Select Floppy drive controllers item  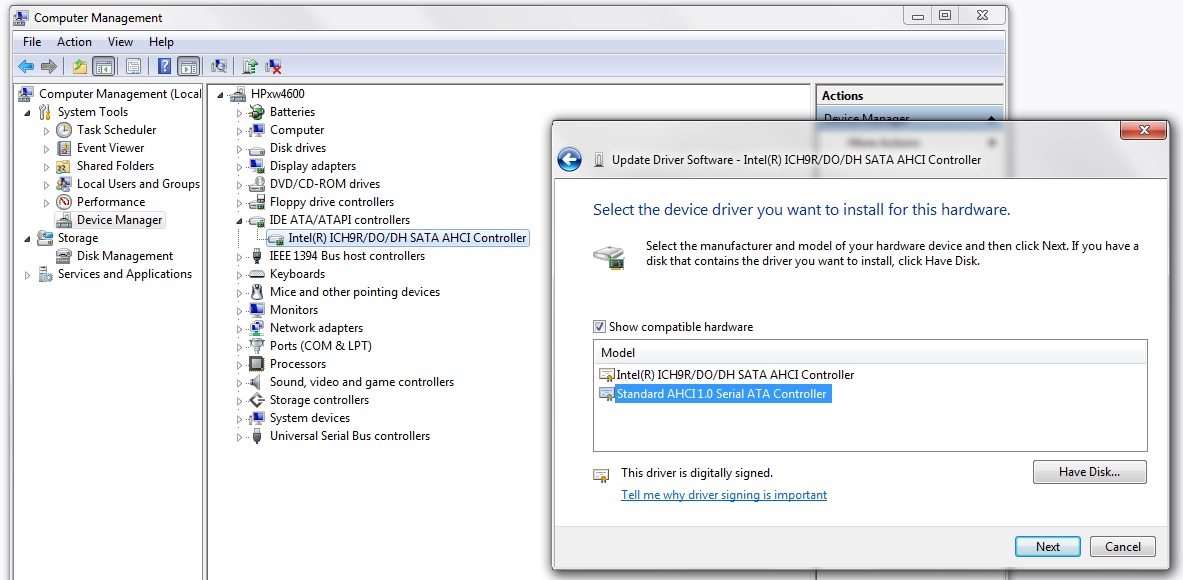[332, 201]
